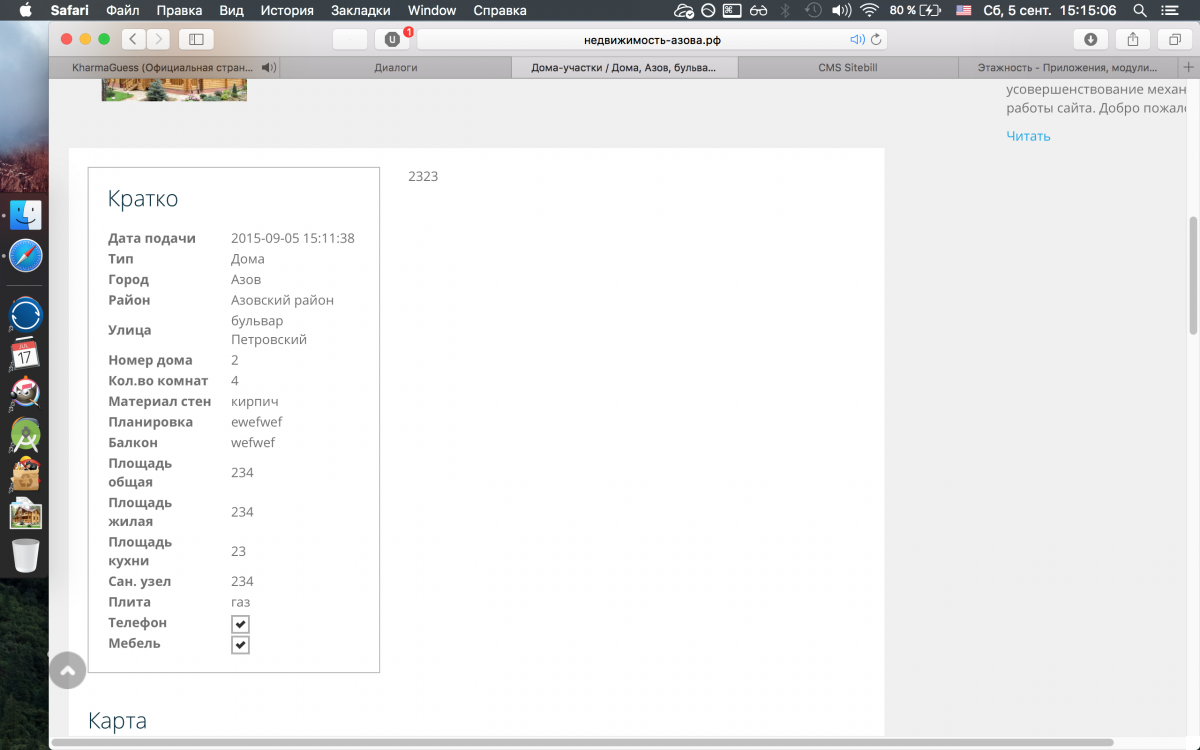The image size is (1200, 750).
Task: Switch to the KharmaGuess tab
Action: (x=163, y=67)
